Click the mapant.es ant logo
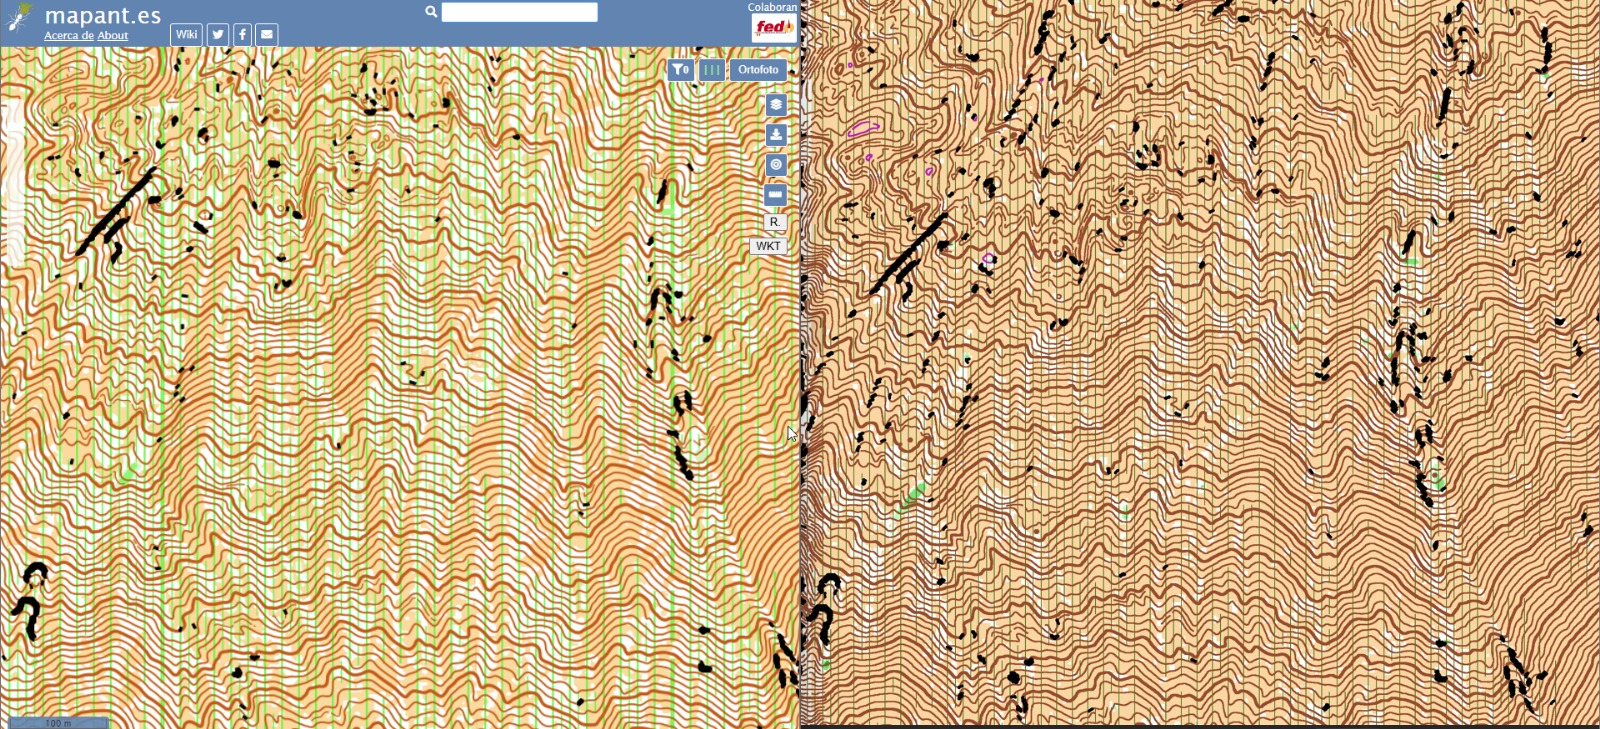This screenshot has height=729, width=1600. pyautogui.click(x=19, y=18)
